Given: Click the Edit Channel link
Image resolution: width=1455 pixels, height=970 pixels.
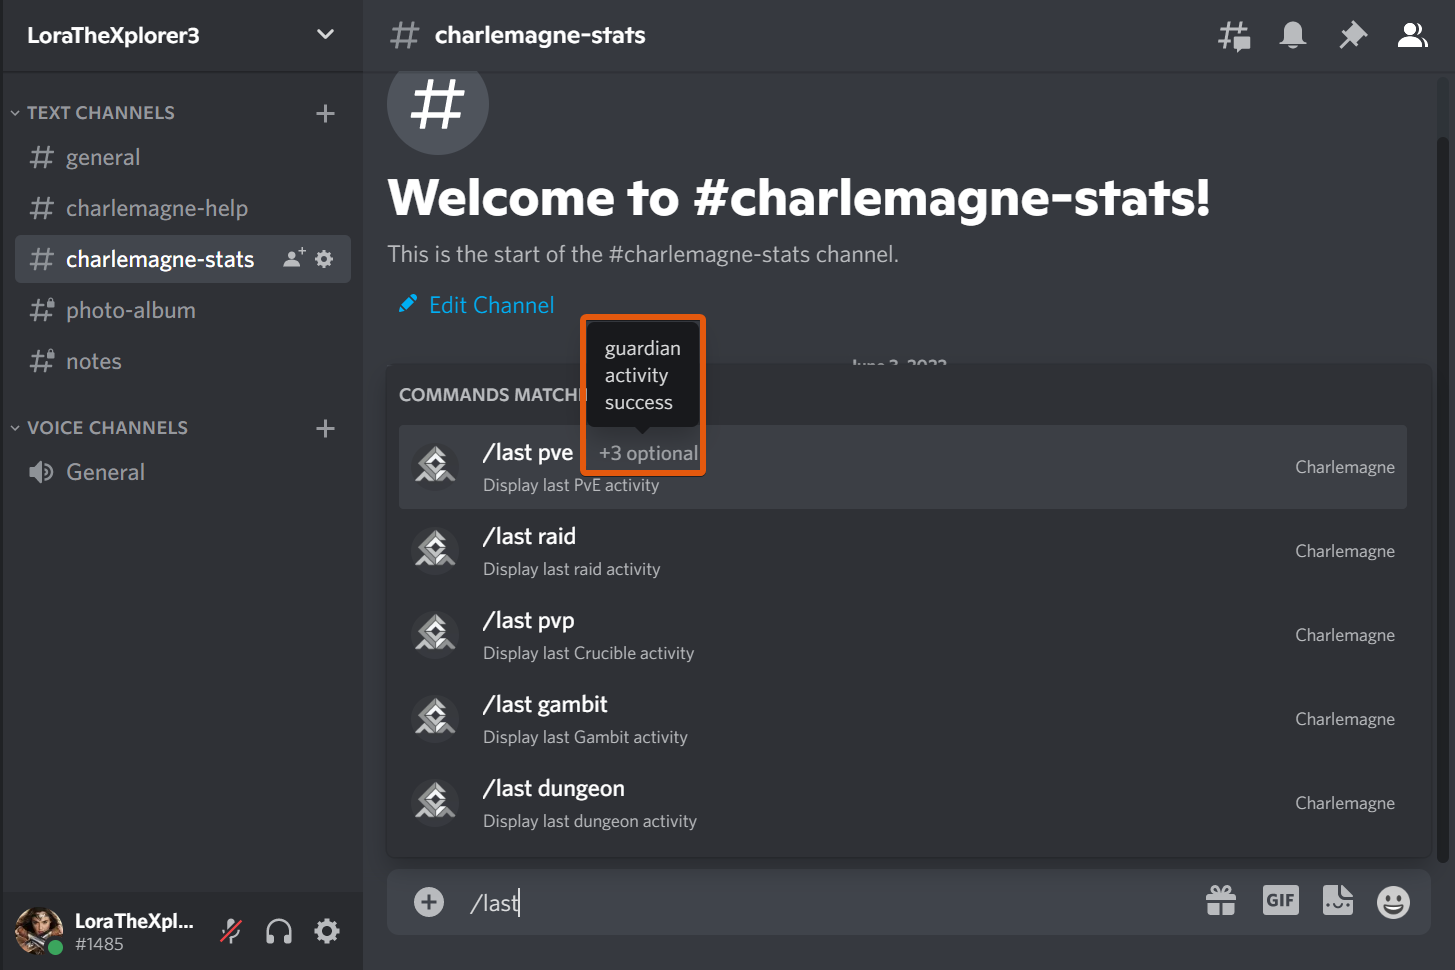Looking at the screenshot, I should coord(477,305).
